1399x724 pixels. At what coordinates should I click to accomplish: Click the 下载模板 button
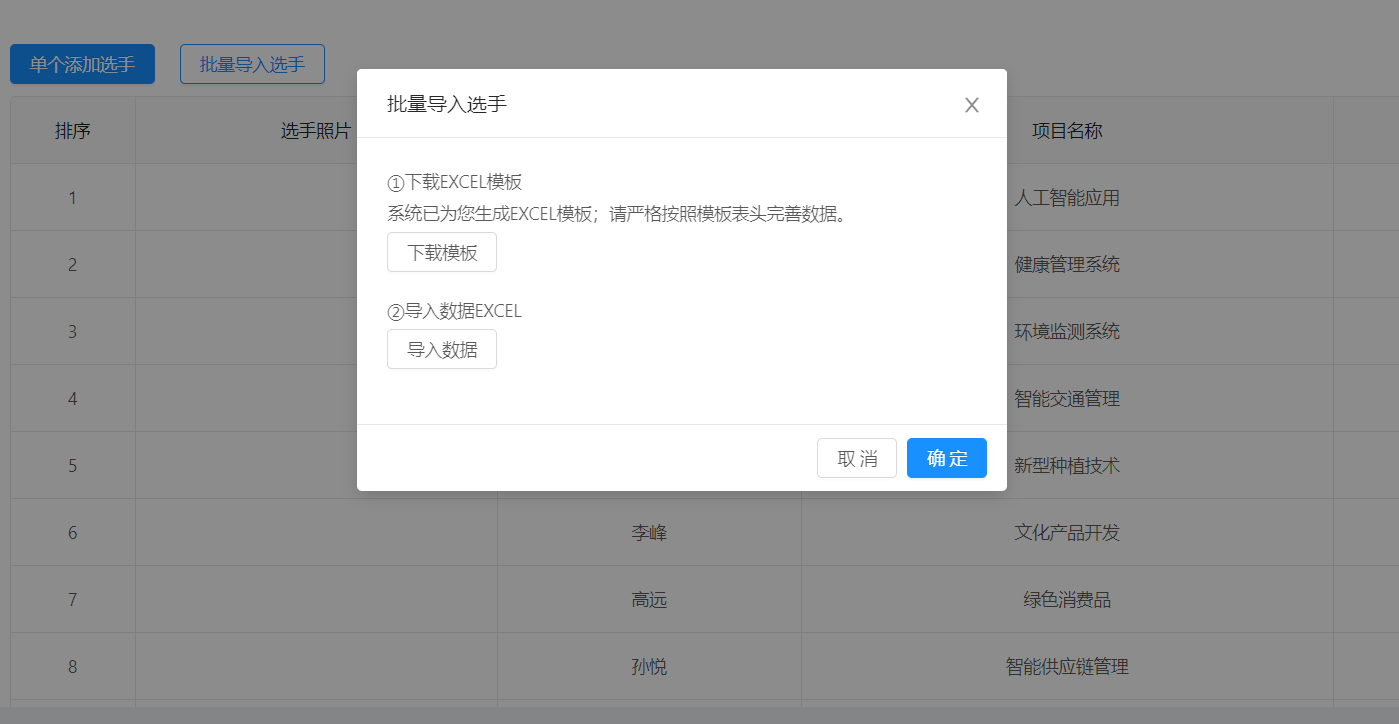pyautogui.click(x=442, y=252)
